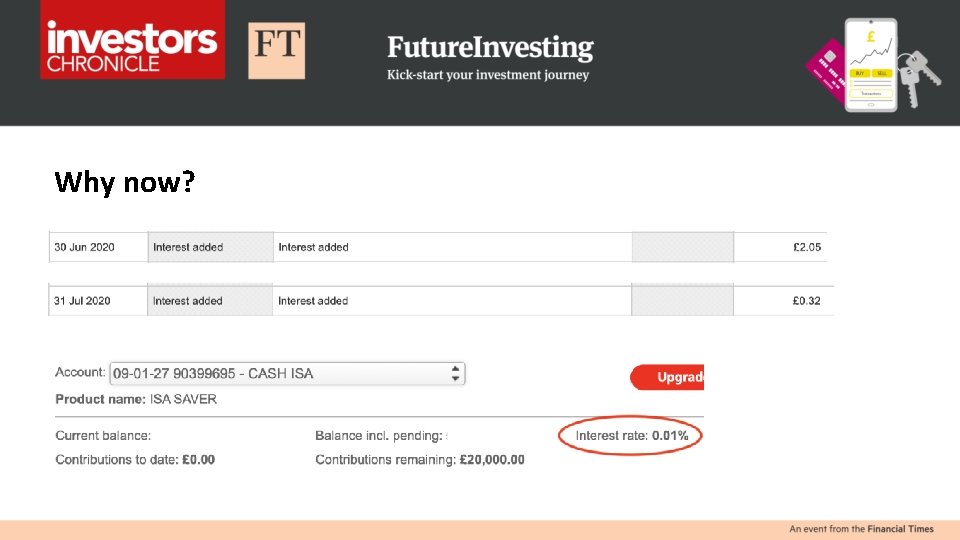
Task: Click the £0.32 interest amount
Action: [806, 301]
